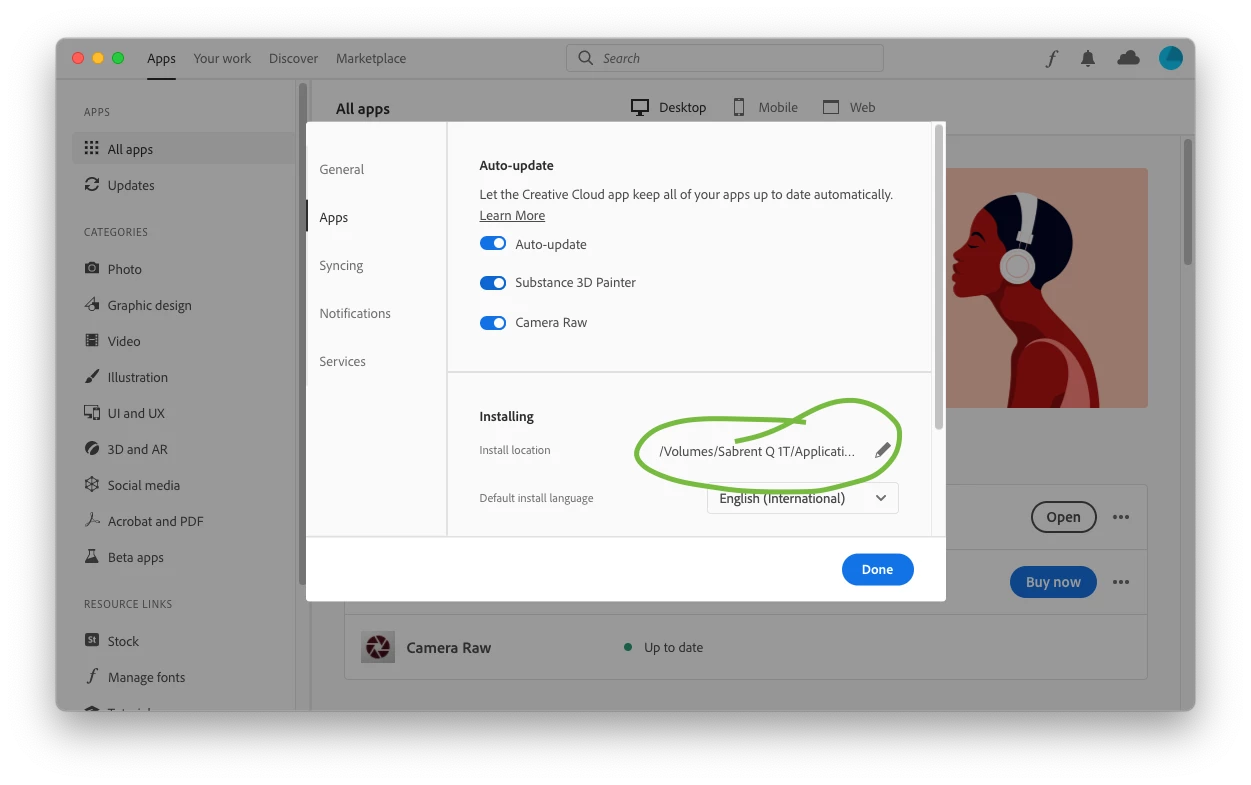The width and height of the screenshot is (1251, 785).
Task: Show Web apps
Action: click(x=849, y=107)
